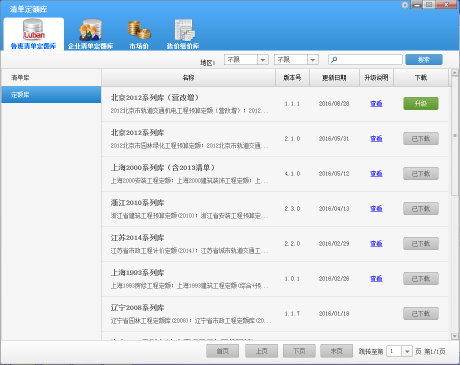This screenshot has width=460, height=365.
Task: Open the view link for Shanghai 2000 series
Action: pyautogui.click(x=376, y=174)
